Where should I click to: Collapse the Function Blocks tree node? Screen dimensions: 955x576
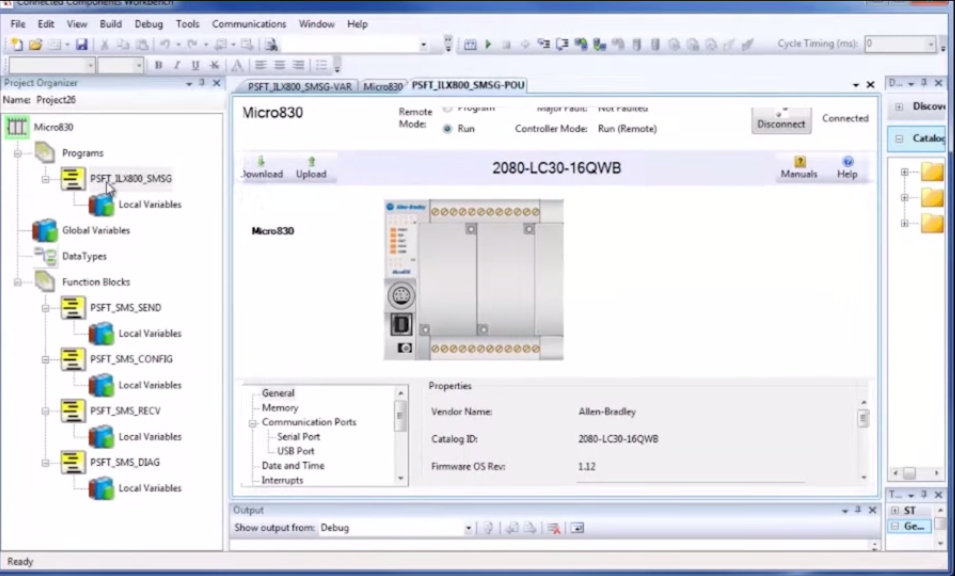click(18, 283)
